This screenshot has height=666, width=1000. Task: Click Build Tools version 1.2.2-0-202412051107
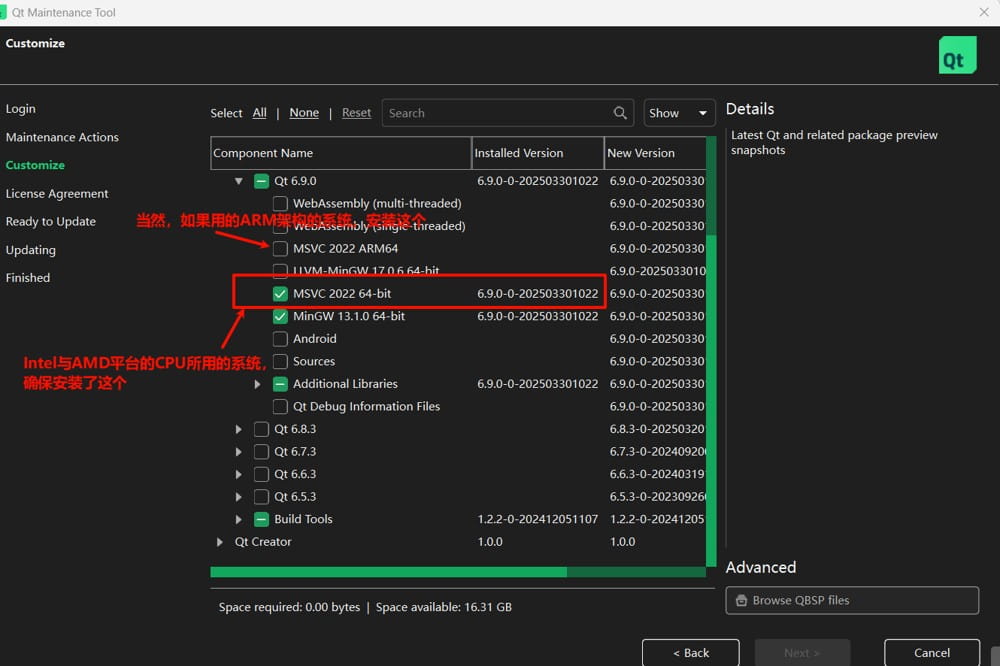(x=538, y=519)
